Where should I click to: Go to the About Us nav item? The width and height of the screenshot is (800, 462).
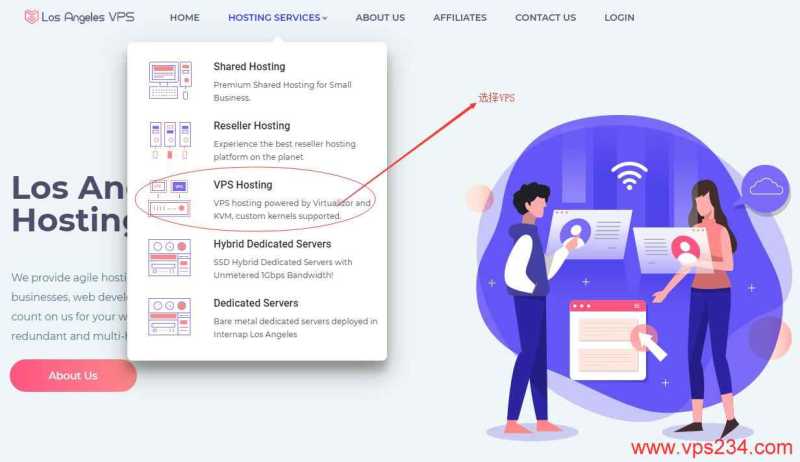[x=380, y=17]
